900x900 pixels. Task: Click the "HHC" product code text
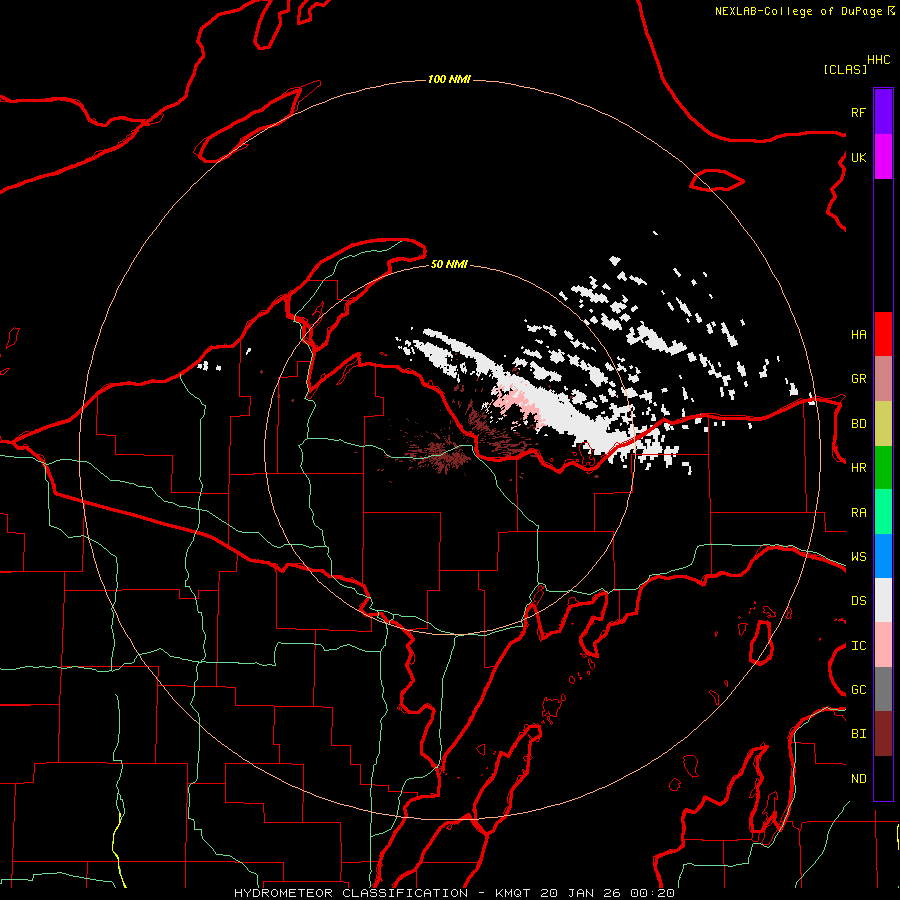pos(879,60)
